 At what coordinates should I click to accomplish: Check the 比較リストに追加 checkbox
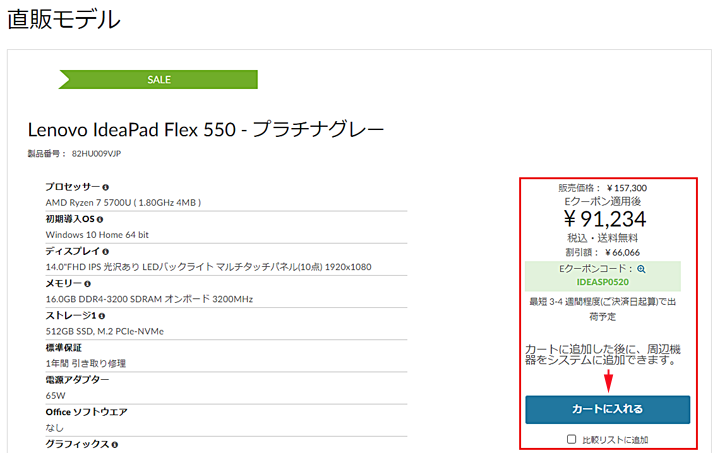click(571, 439)
